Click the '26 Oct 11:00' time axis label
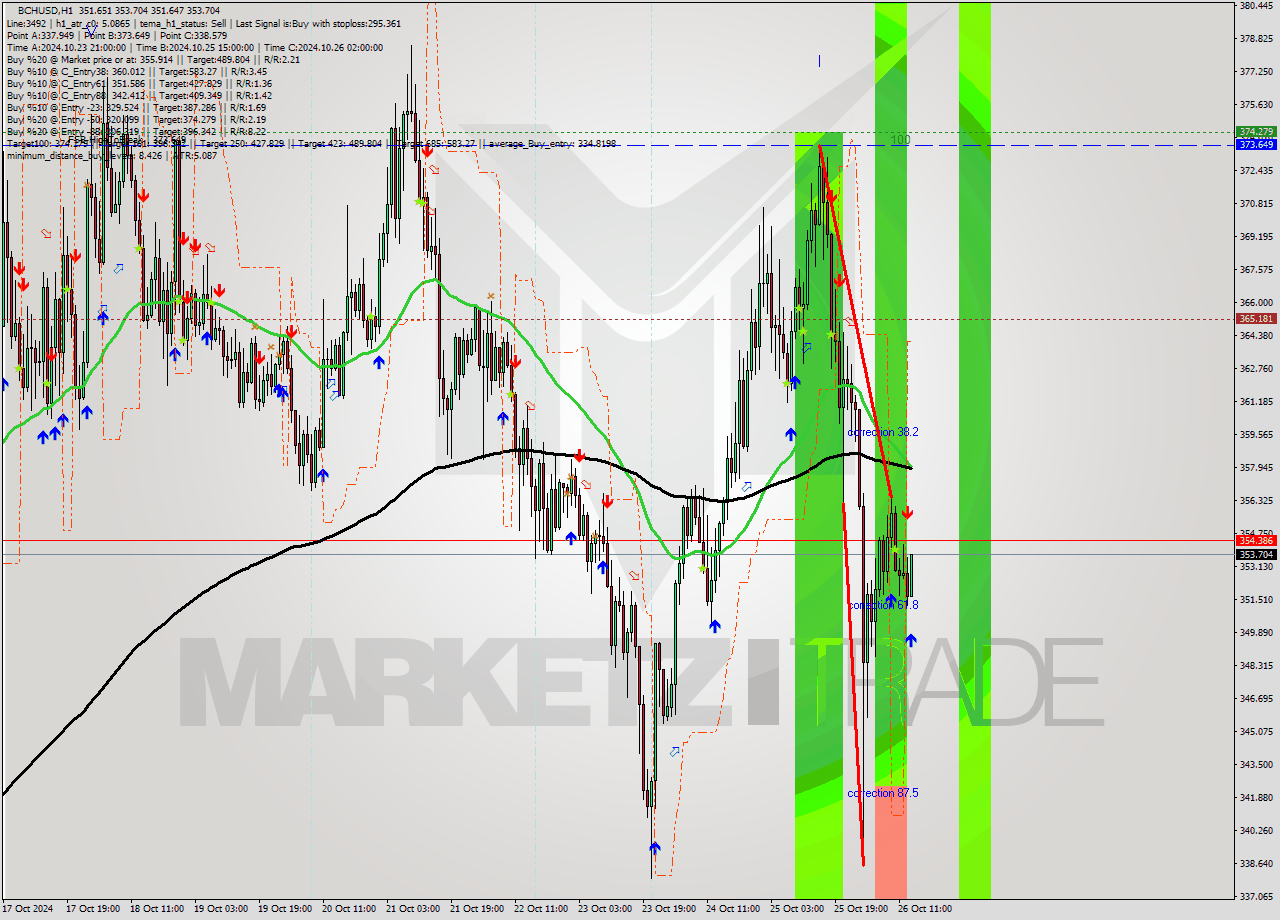The image size is (1280, 920). pos(926,909)
